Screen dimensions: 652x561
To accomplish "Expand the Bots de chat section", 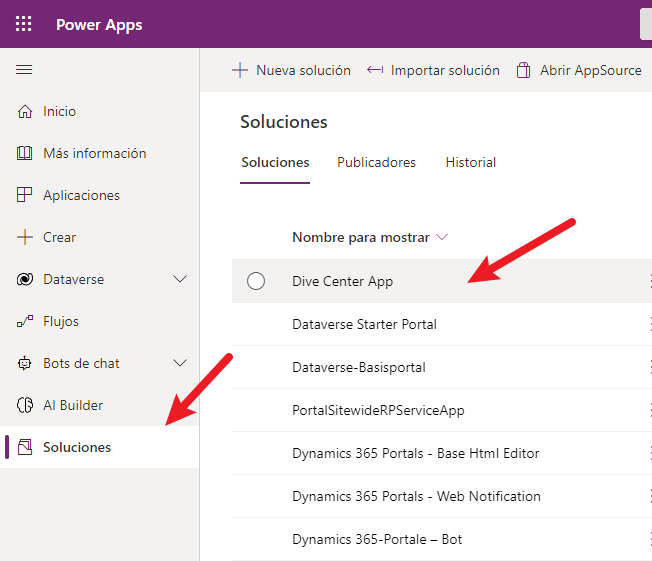I will (180, 363).
